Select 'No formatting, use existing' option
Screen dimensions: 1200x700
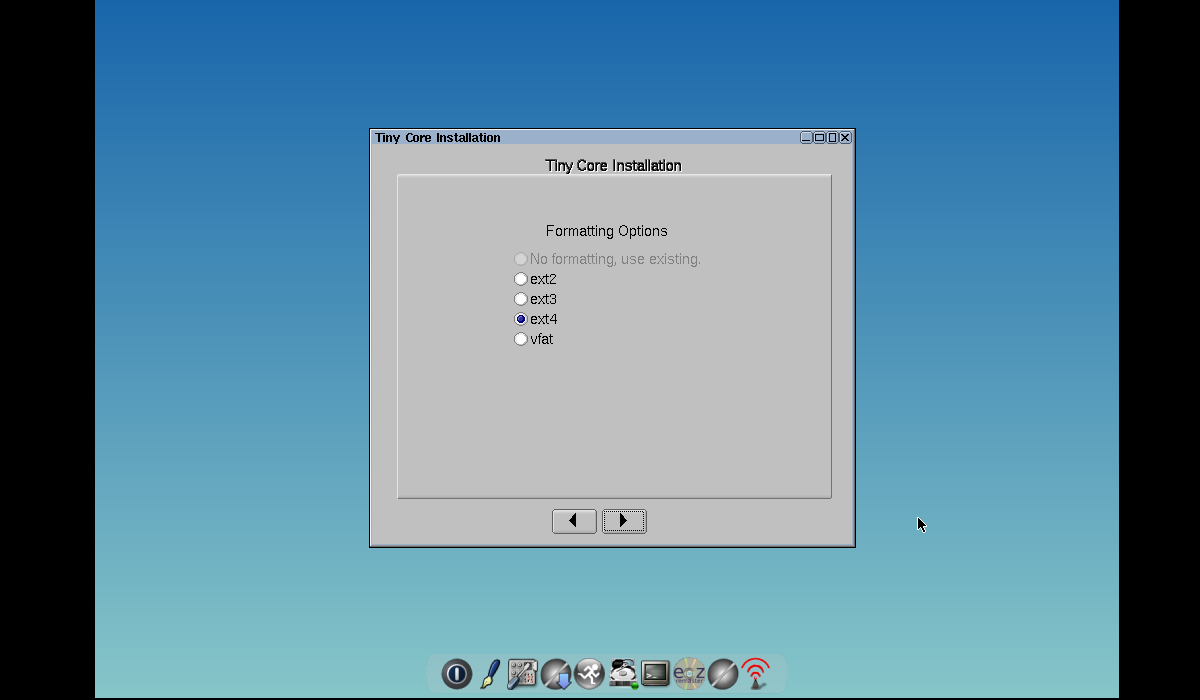click(x=521, y=259)
